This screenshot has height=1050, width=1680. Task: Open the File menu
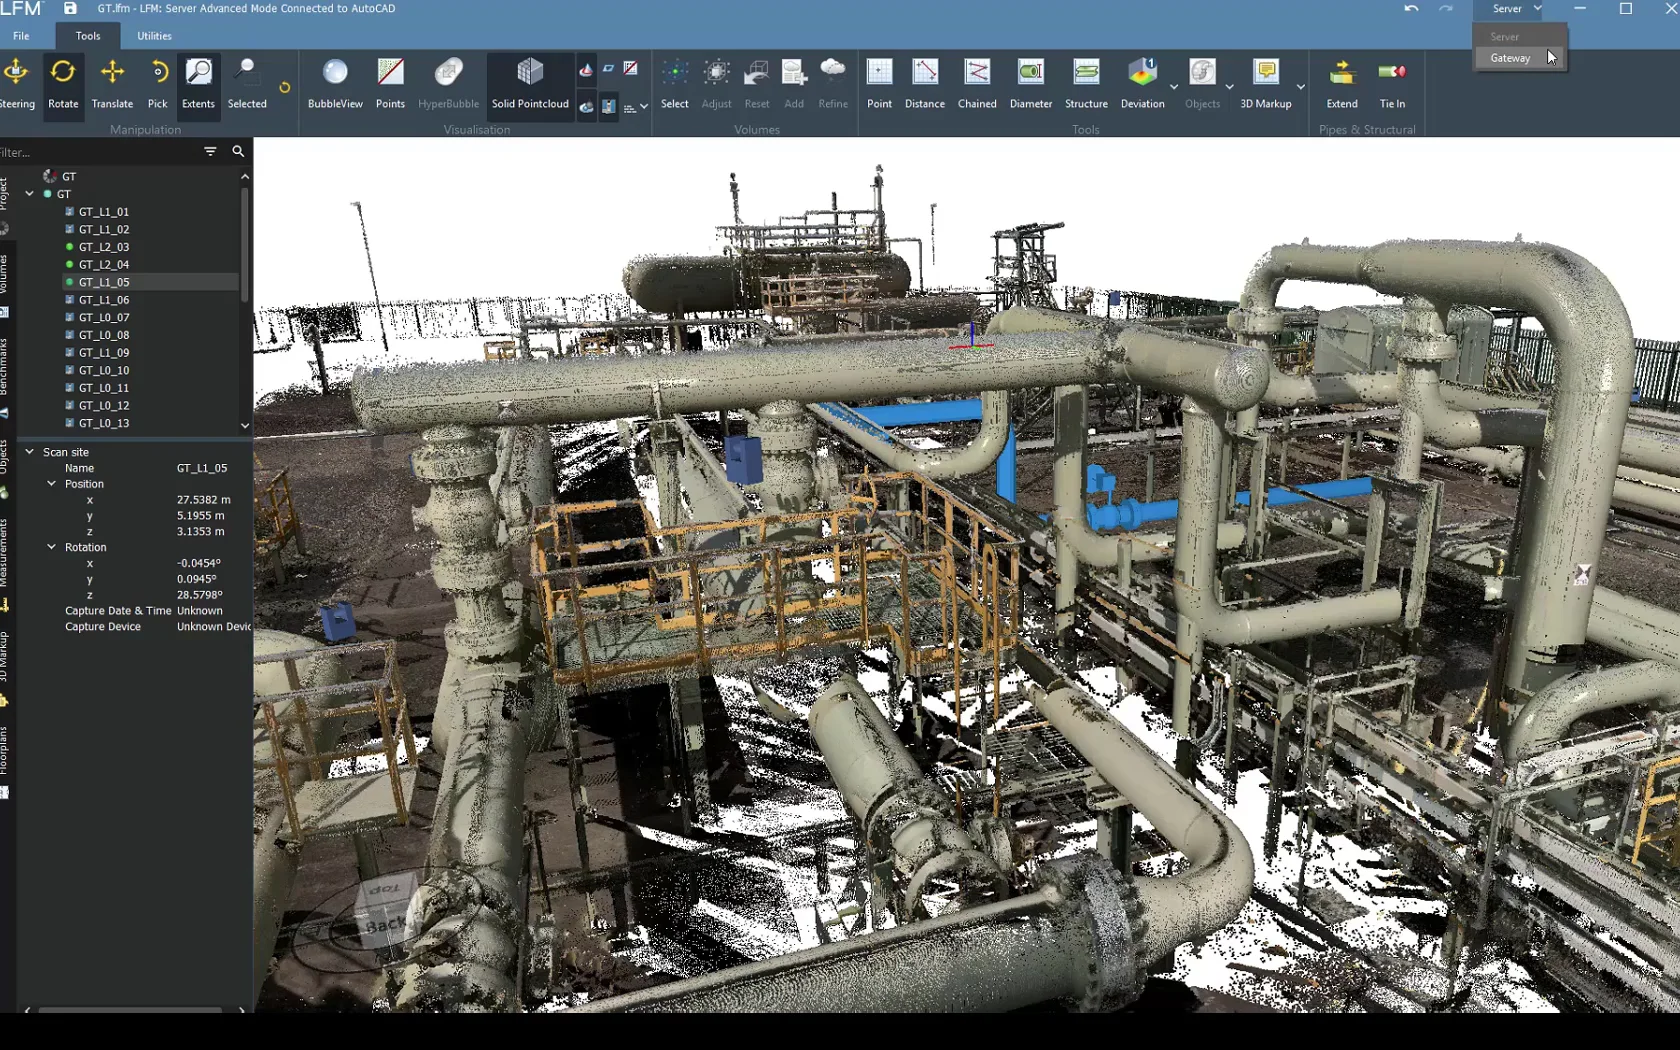click(x=21, y=36)
